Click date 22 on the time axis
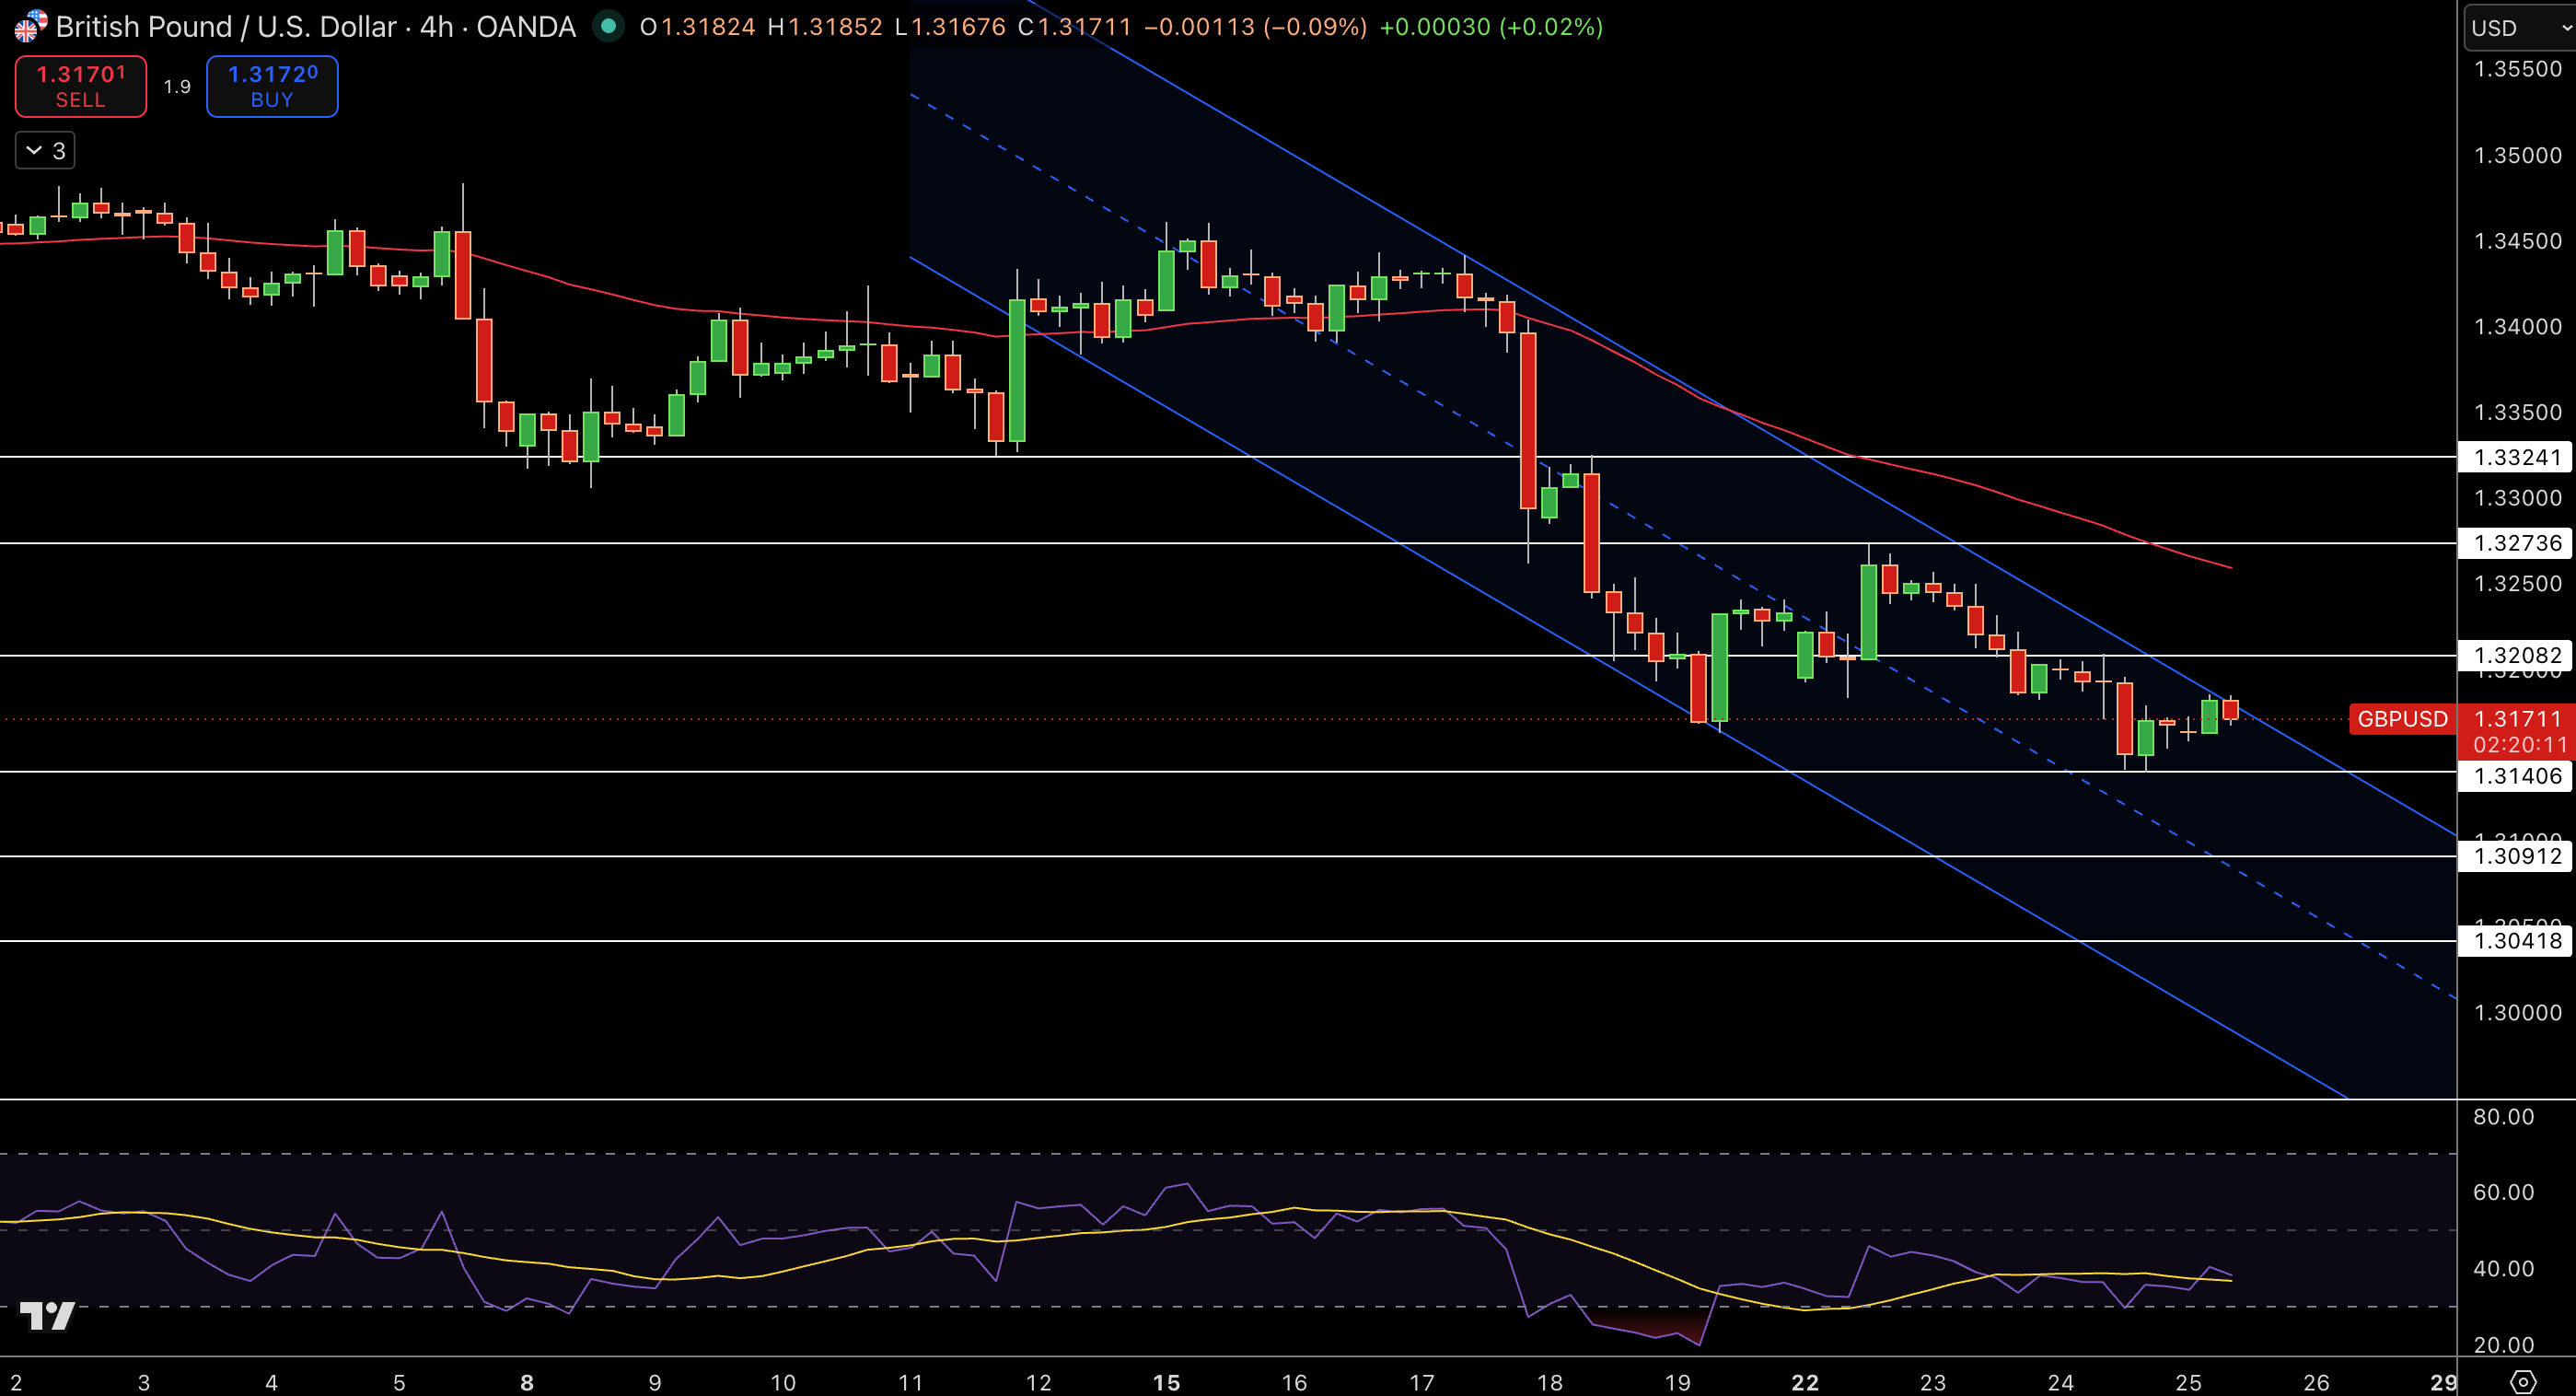 coord(1805,1382)
